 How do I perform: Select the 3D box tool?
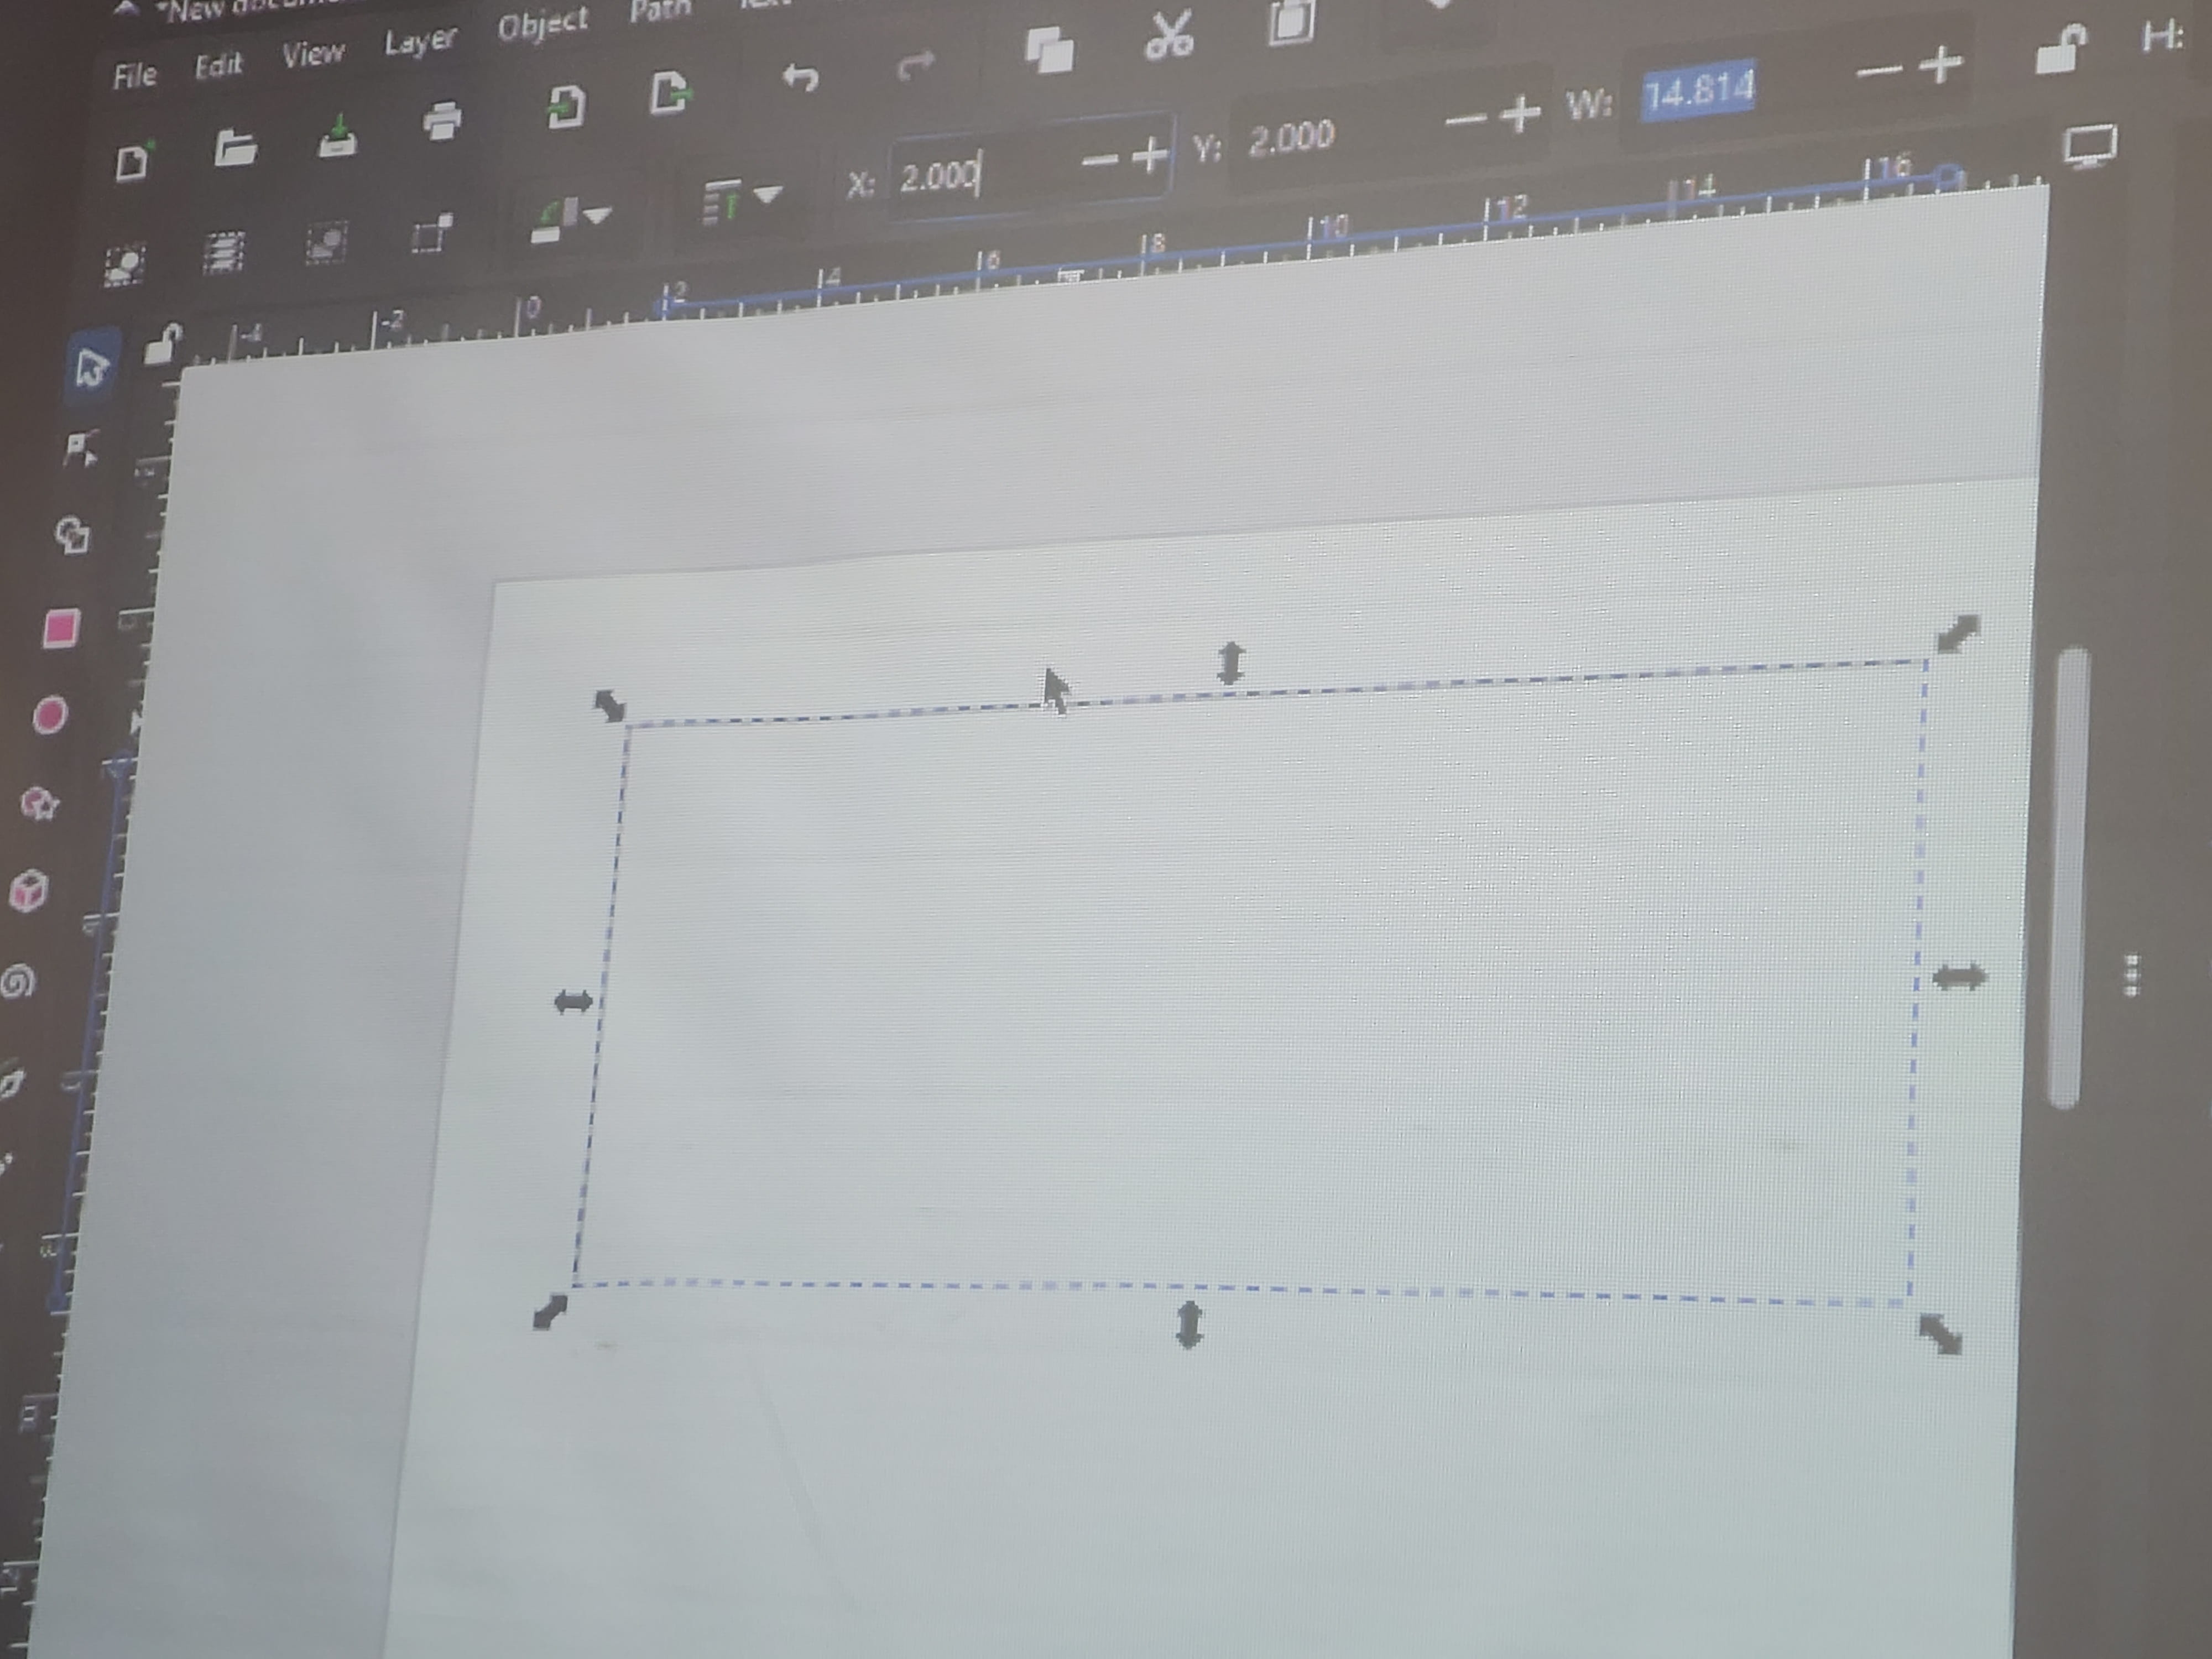(x=29, y=890)
